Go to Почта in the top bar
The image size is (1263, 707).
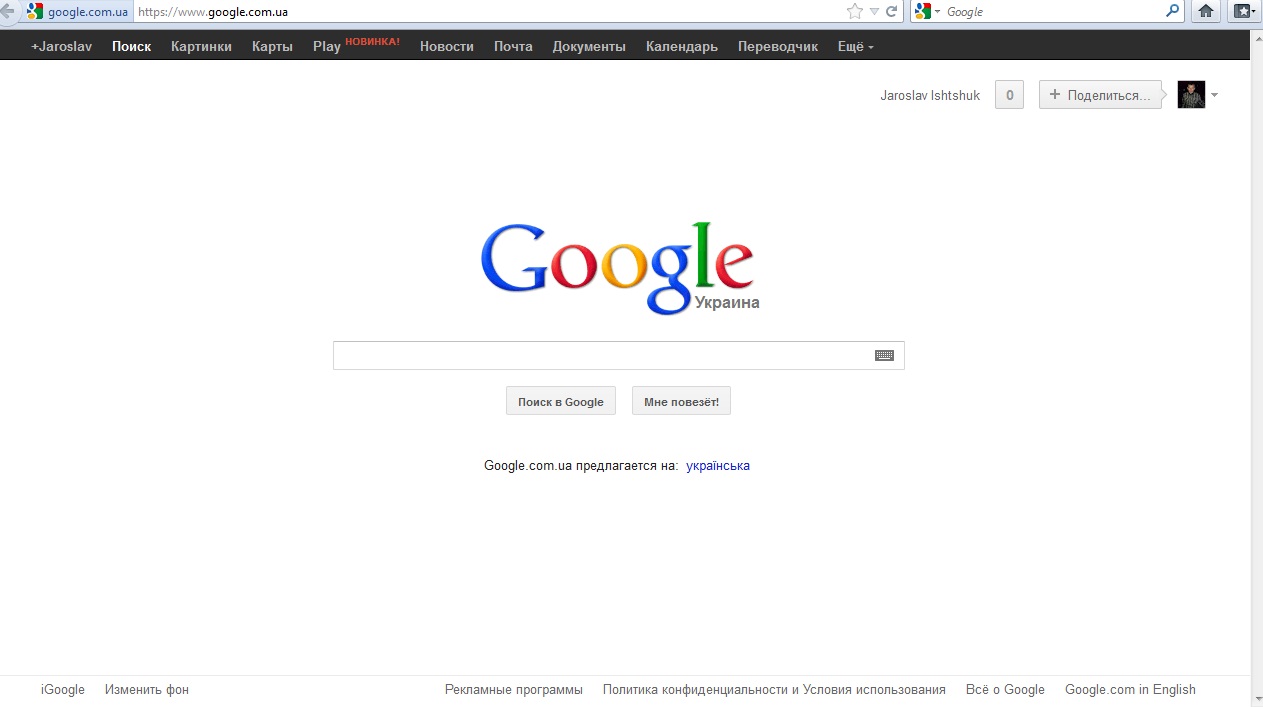[513, 46]
